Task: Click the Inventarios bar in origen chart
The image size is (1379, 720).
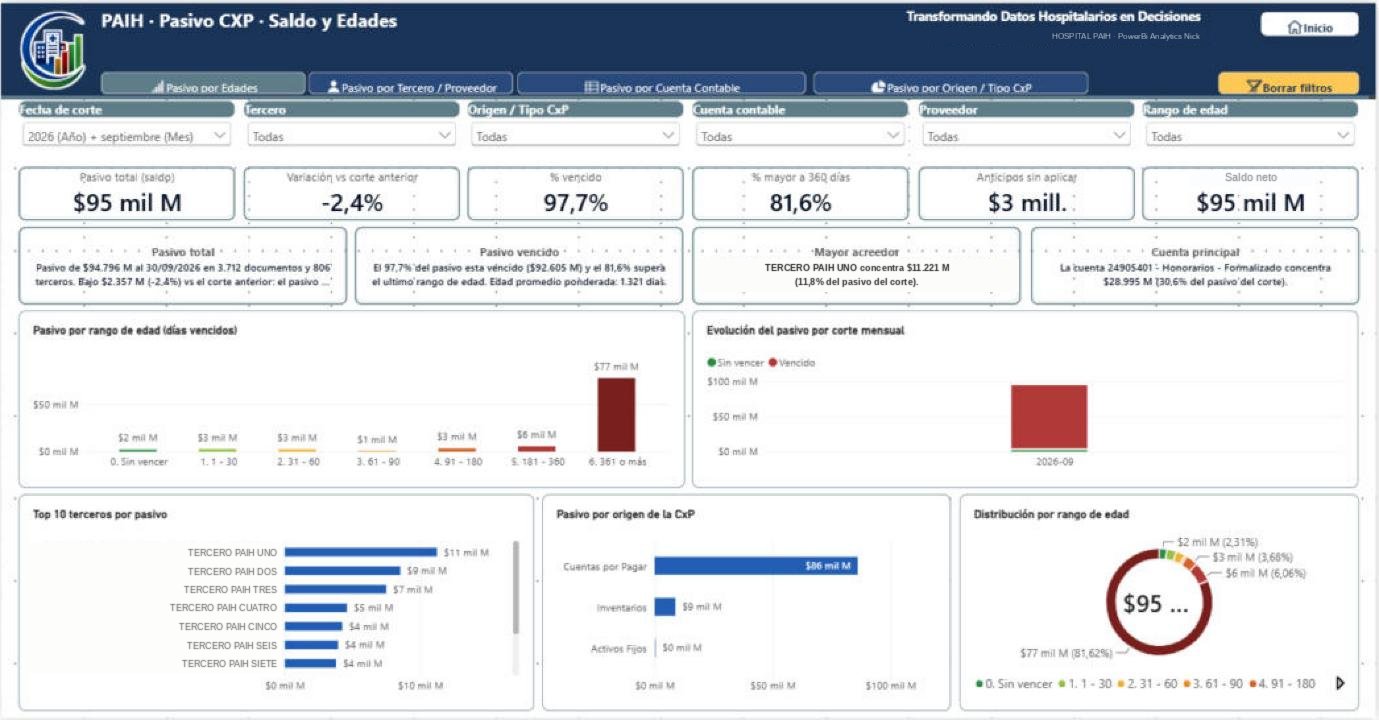Action: (x=665, y=607)
